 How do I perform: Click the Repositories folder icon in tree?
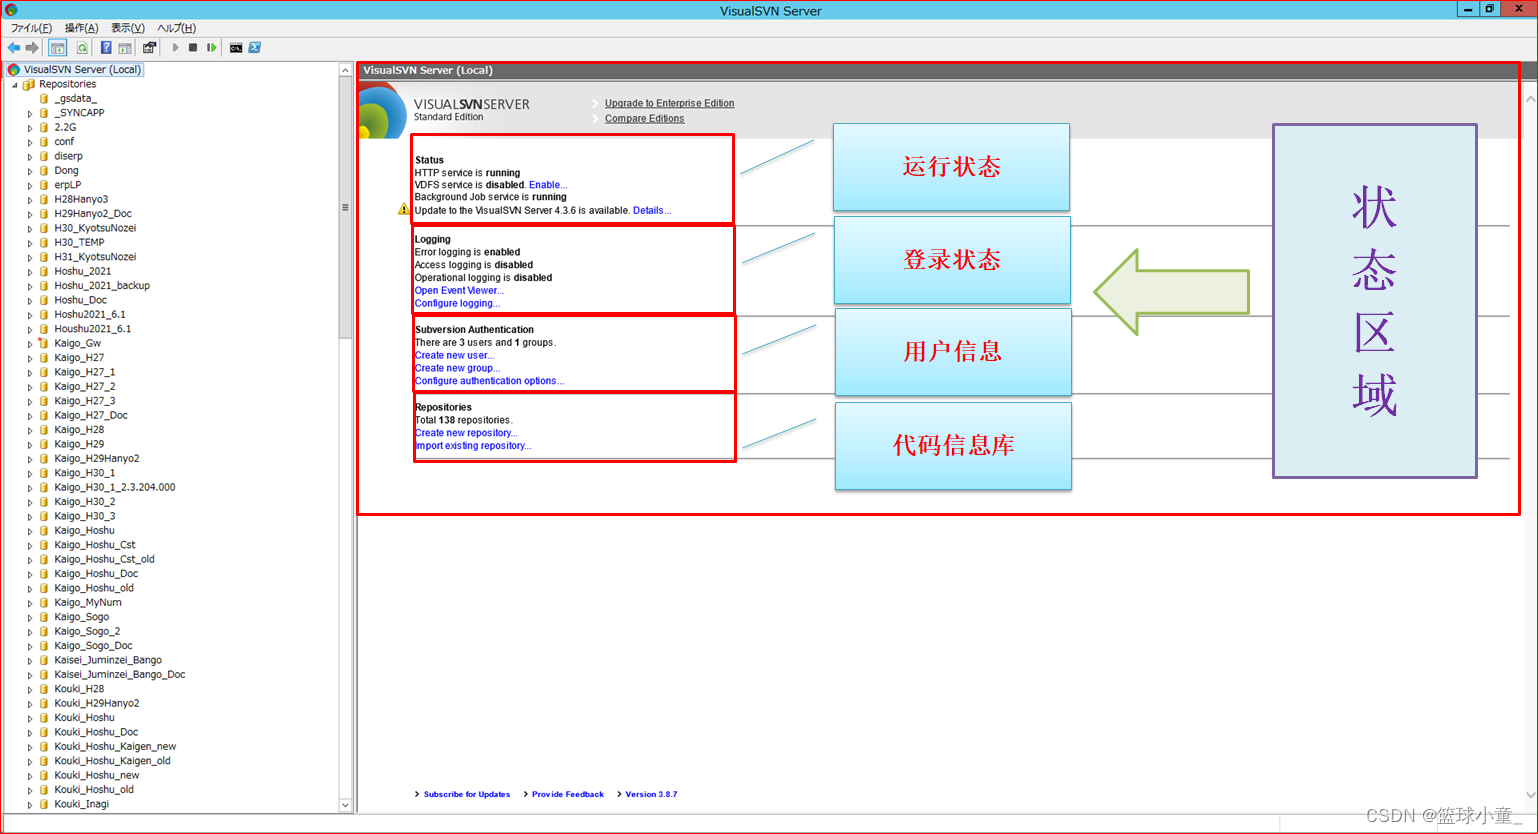coord(29,84)
